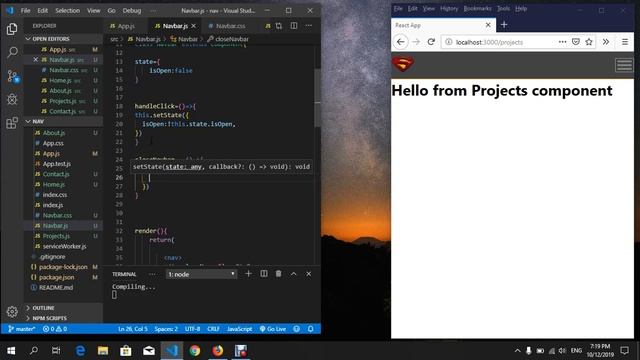The width and height of the screenshot is (640, 360).
Task: Open the terminal selector dropdown showing 1: node
Action: [x=201, y=274]
